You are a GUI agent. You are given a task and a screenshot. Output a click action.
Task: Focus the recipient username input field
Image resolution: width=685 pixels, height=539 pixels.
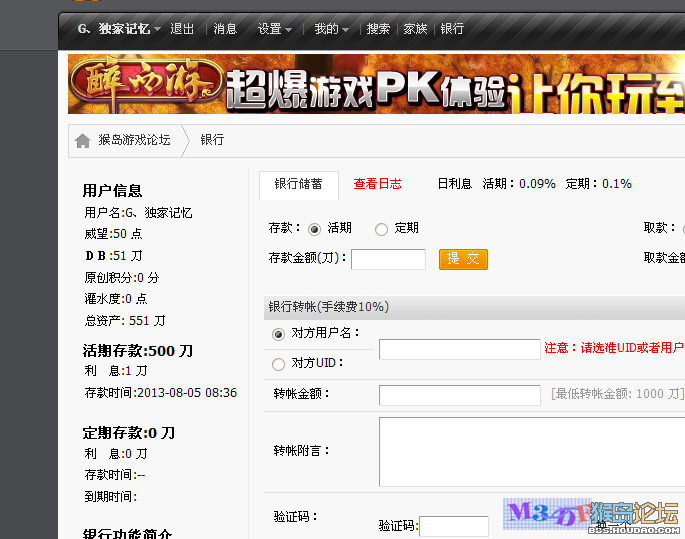coord(460,349)
